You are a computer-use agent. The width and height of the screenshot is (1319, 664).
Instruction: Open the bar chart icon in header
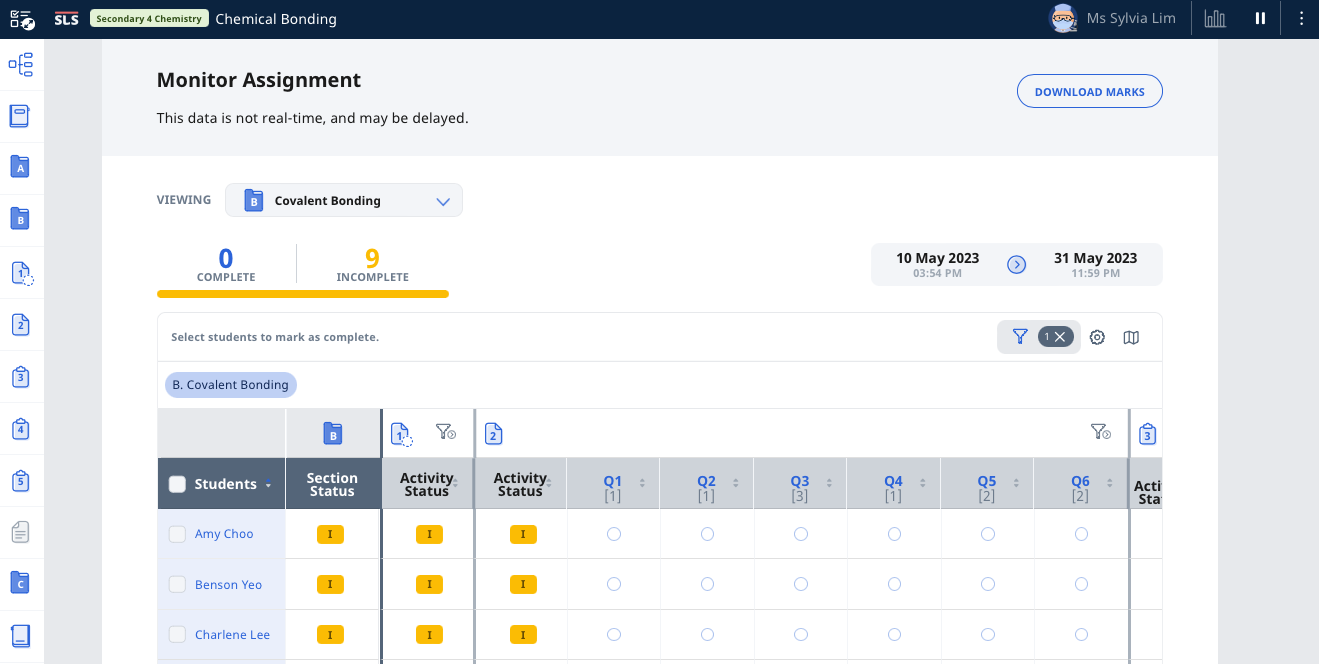coord(1215,18)
